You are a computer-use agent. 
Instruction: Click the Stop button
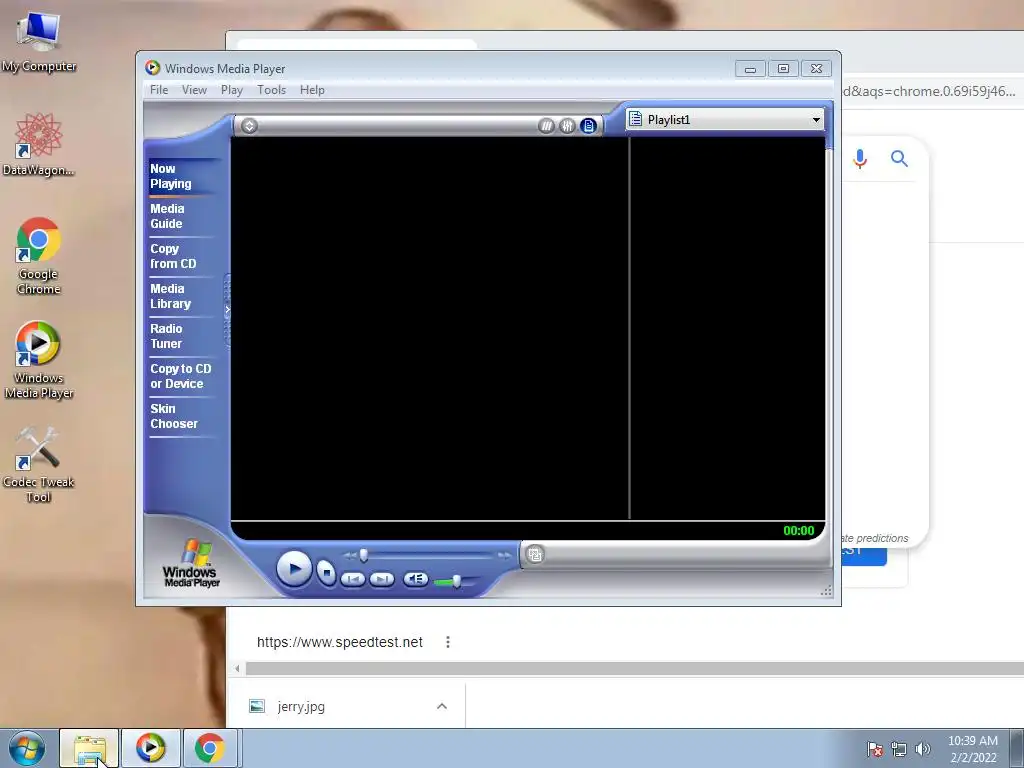[x=325, y=572]
